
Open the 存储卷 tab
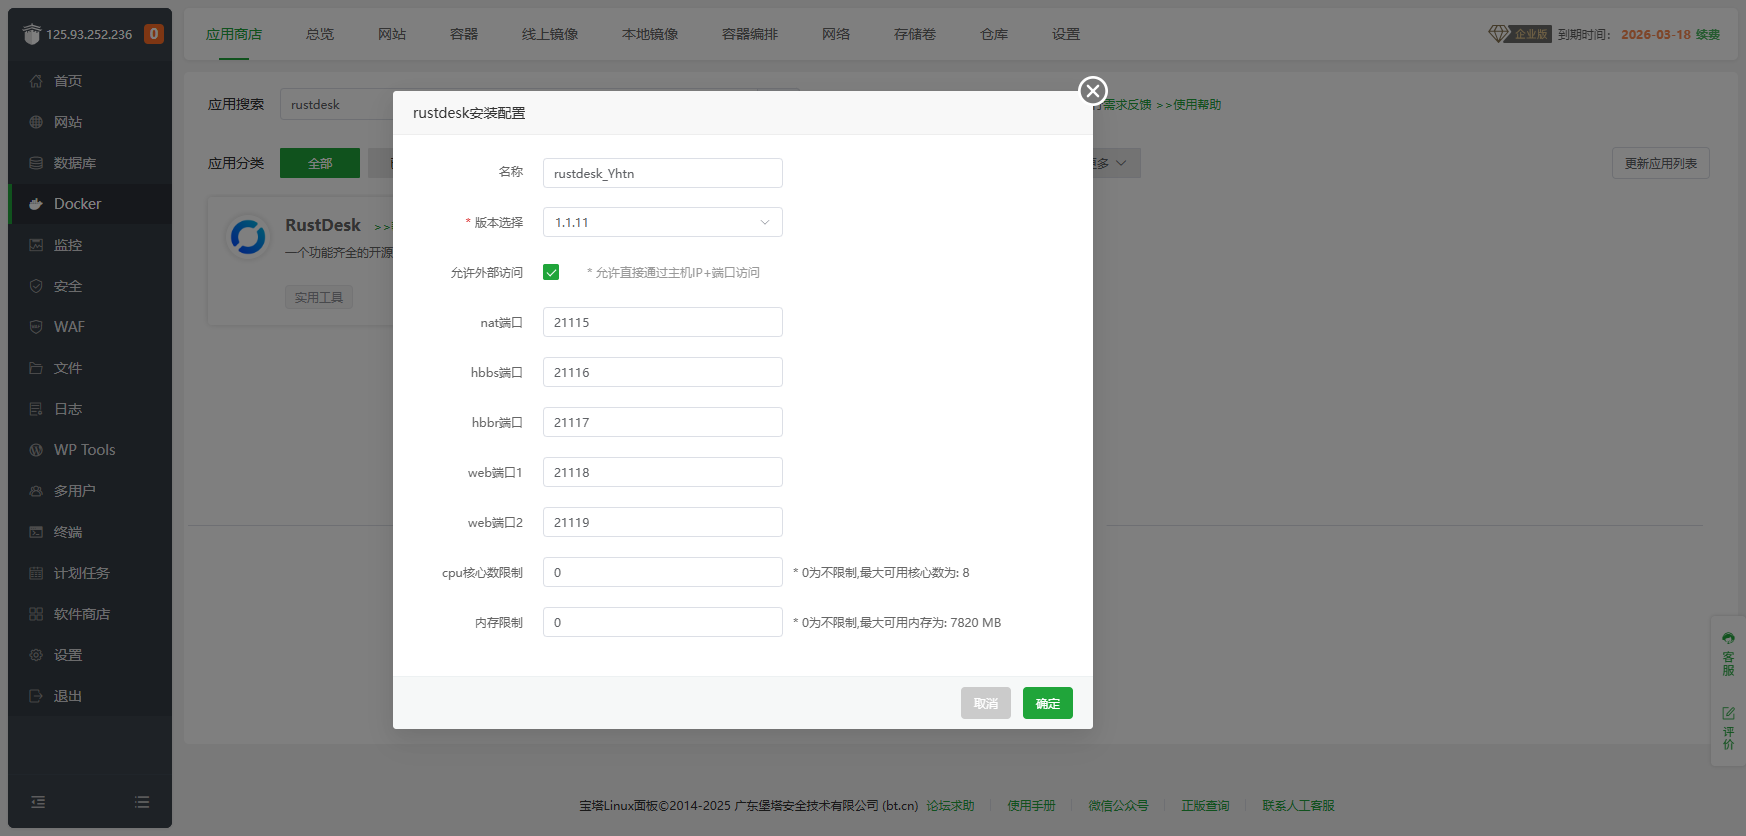915,34
